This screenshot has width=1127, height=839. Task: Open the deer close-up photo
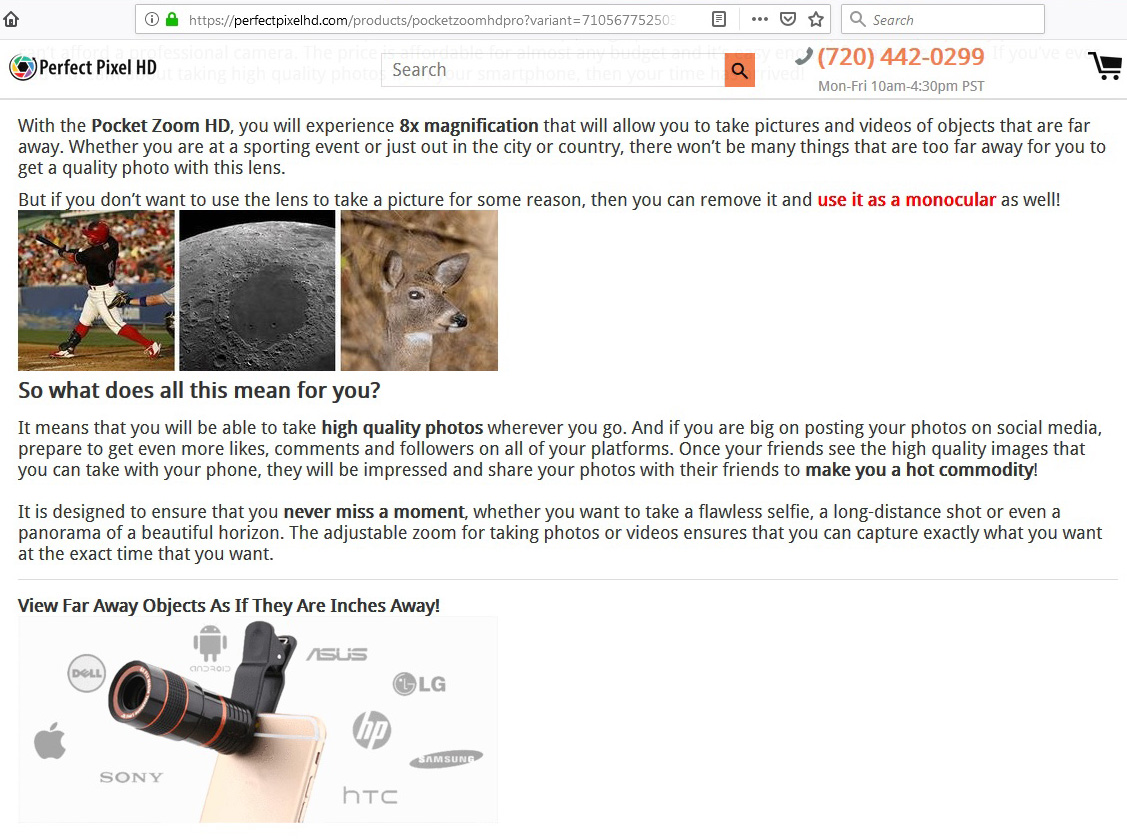(419, 290)
